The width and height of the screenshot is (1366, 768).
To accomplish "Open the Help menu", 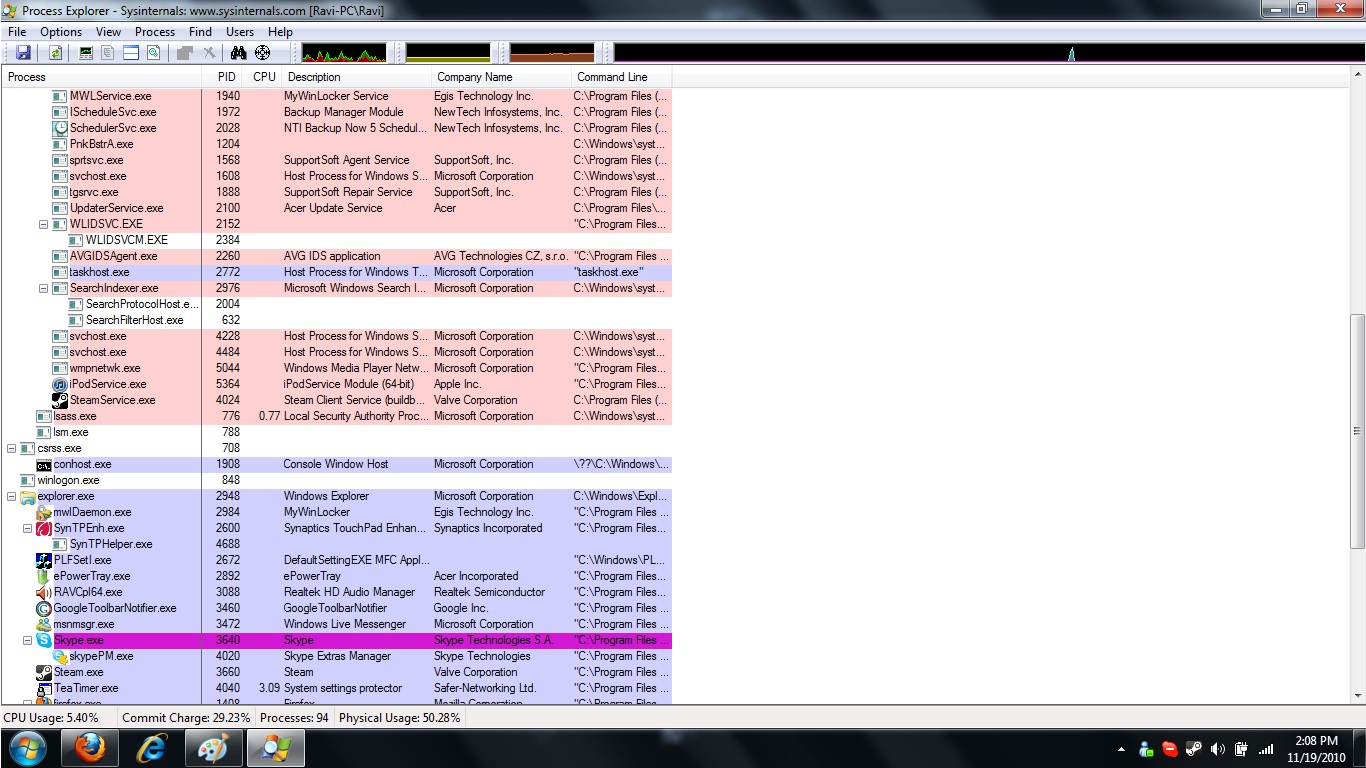I will pyautogui.click(x=281, y=32).
